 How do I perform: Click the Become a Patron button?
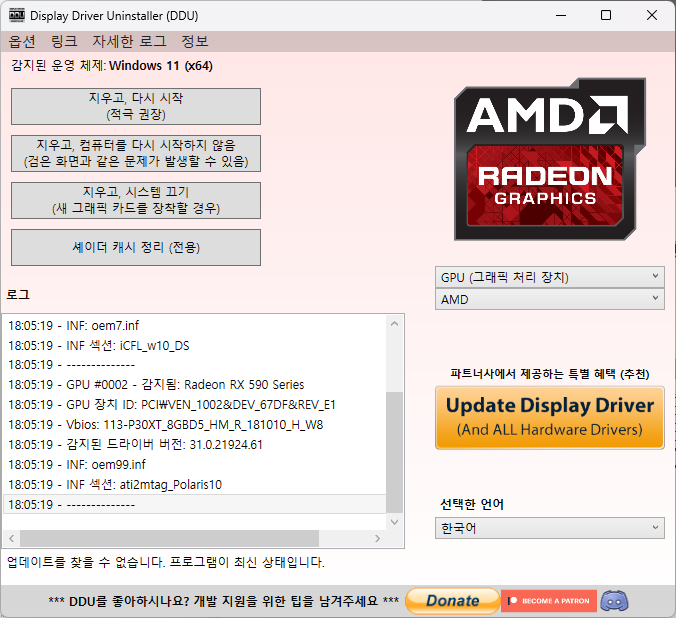point(549,601)
